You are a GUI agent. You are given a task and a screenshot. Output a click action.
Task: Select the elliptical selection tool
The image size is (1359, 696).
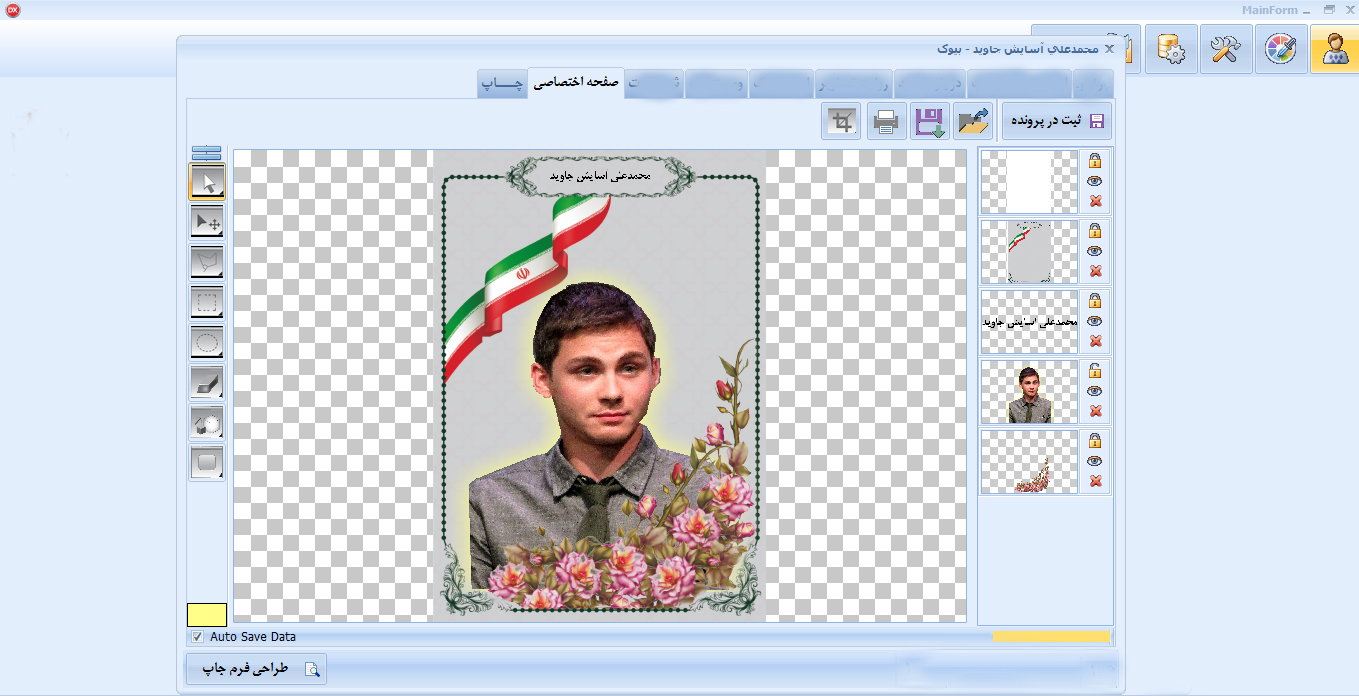[x=207, y=342]
